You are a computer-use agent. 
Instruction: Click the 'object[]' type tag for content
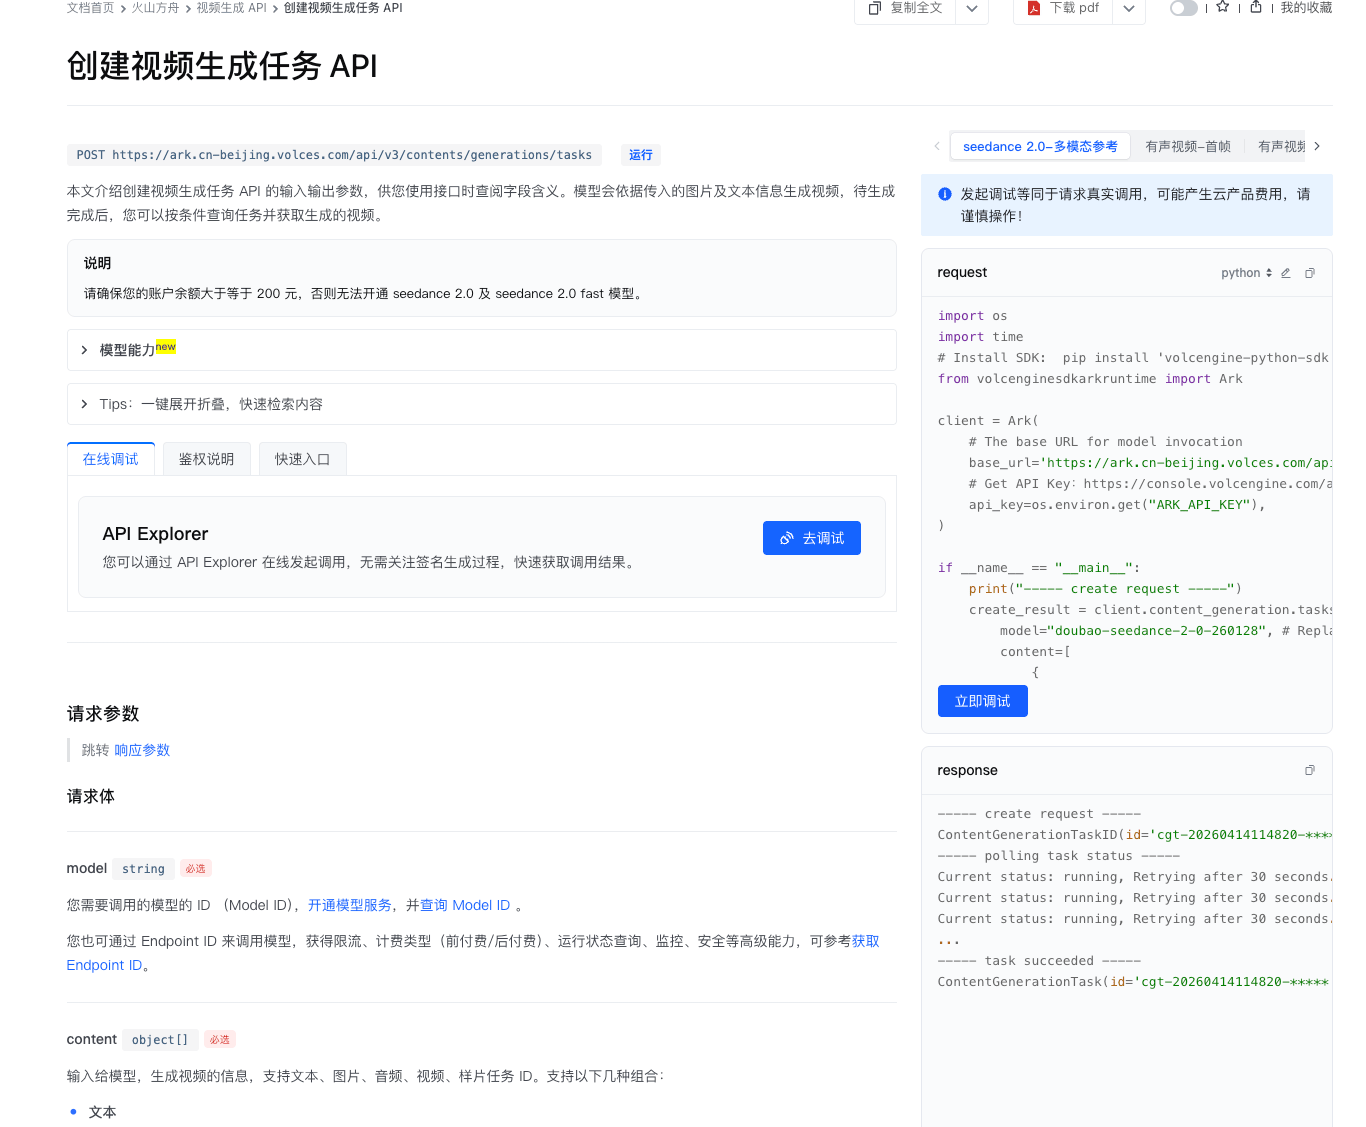(160, 1040)
